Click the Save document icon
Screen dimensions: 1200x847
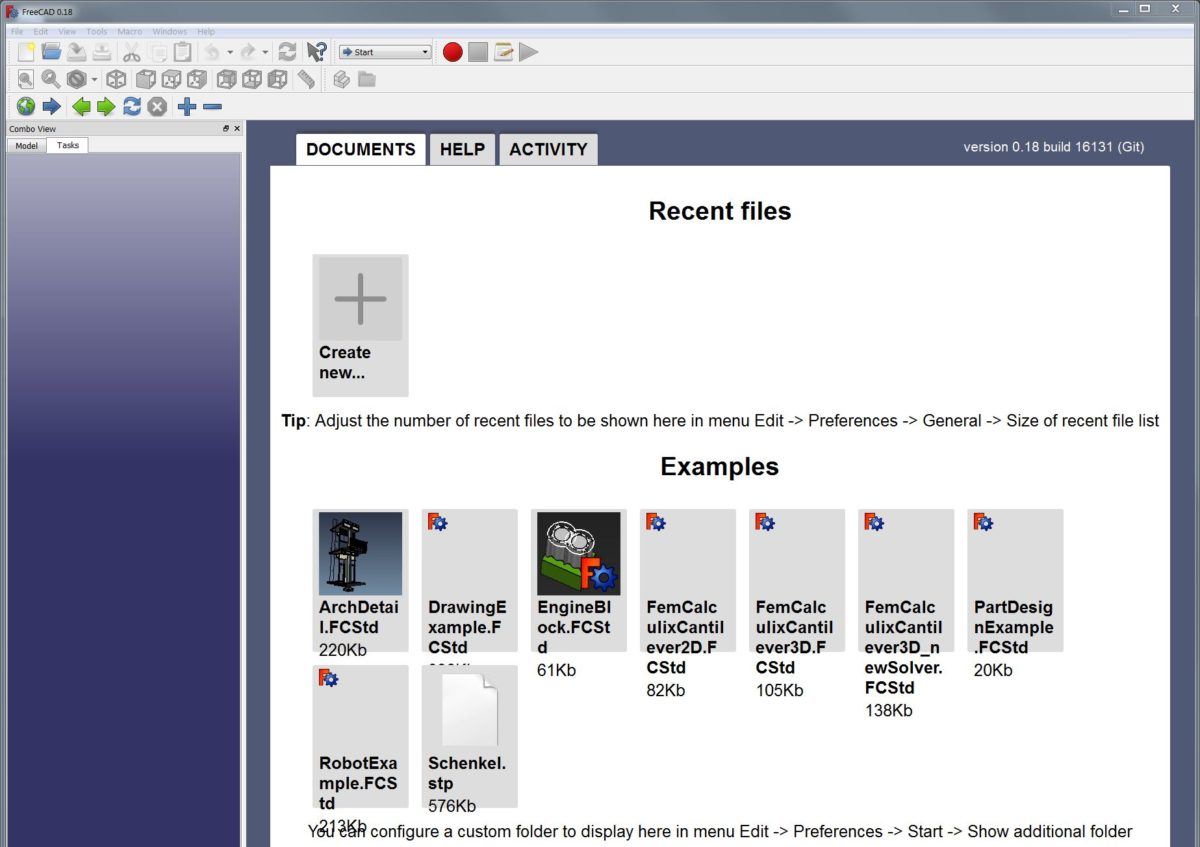coord(77,52)
